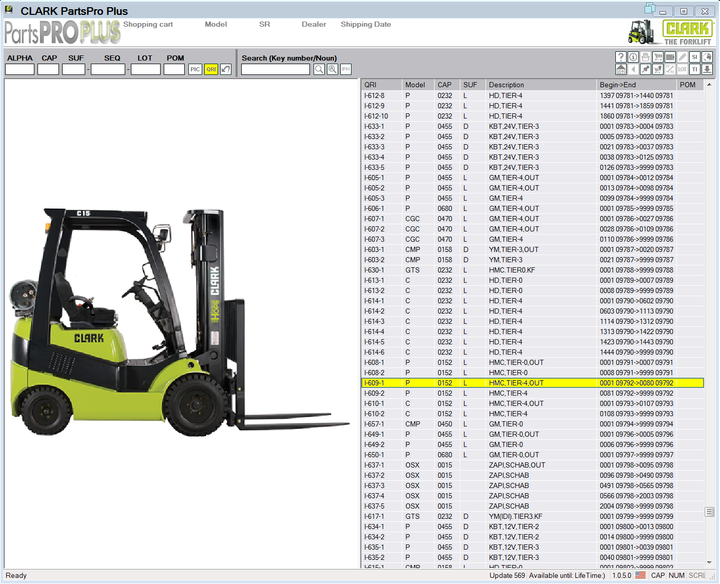Select row I-609-2 HMC,TIER-4

pyautogui.click(x=533, y=393)
